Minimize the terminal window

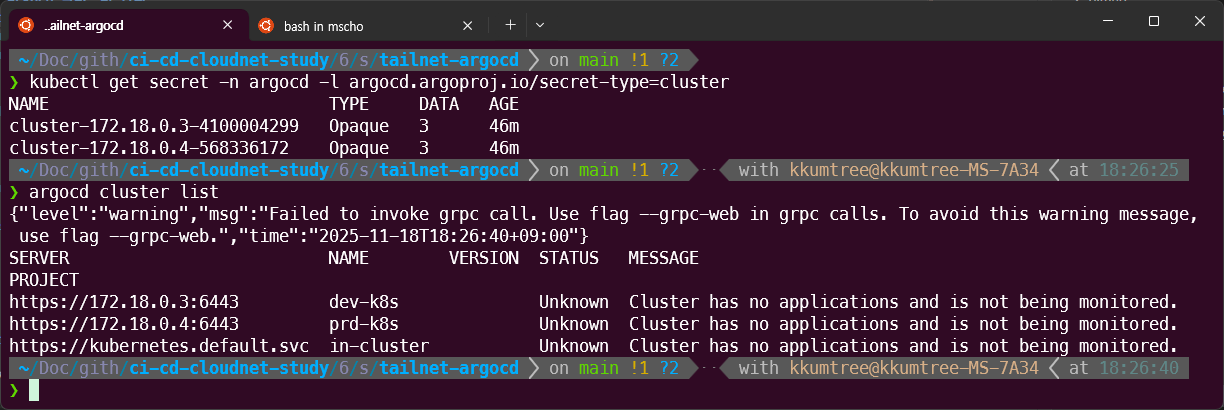coord(1108,20)
